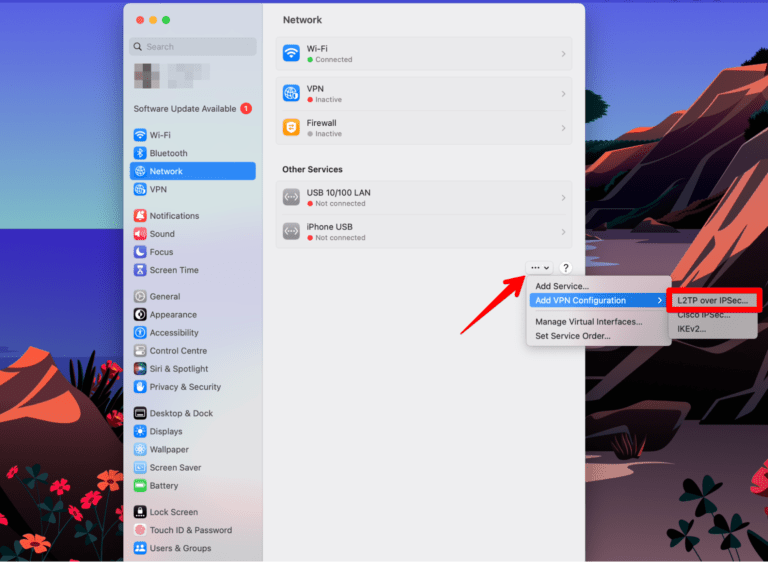Click the Firewall icon in Network list
Screen dimensions: 768x562
tap(291, 128)
